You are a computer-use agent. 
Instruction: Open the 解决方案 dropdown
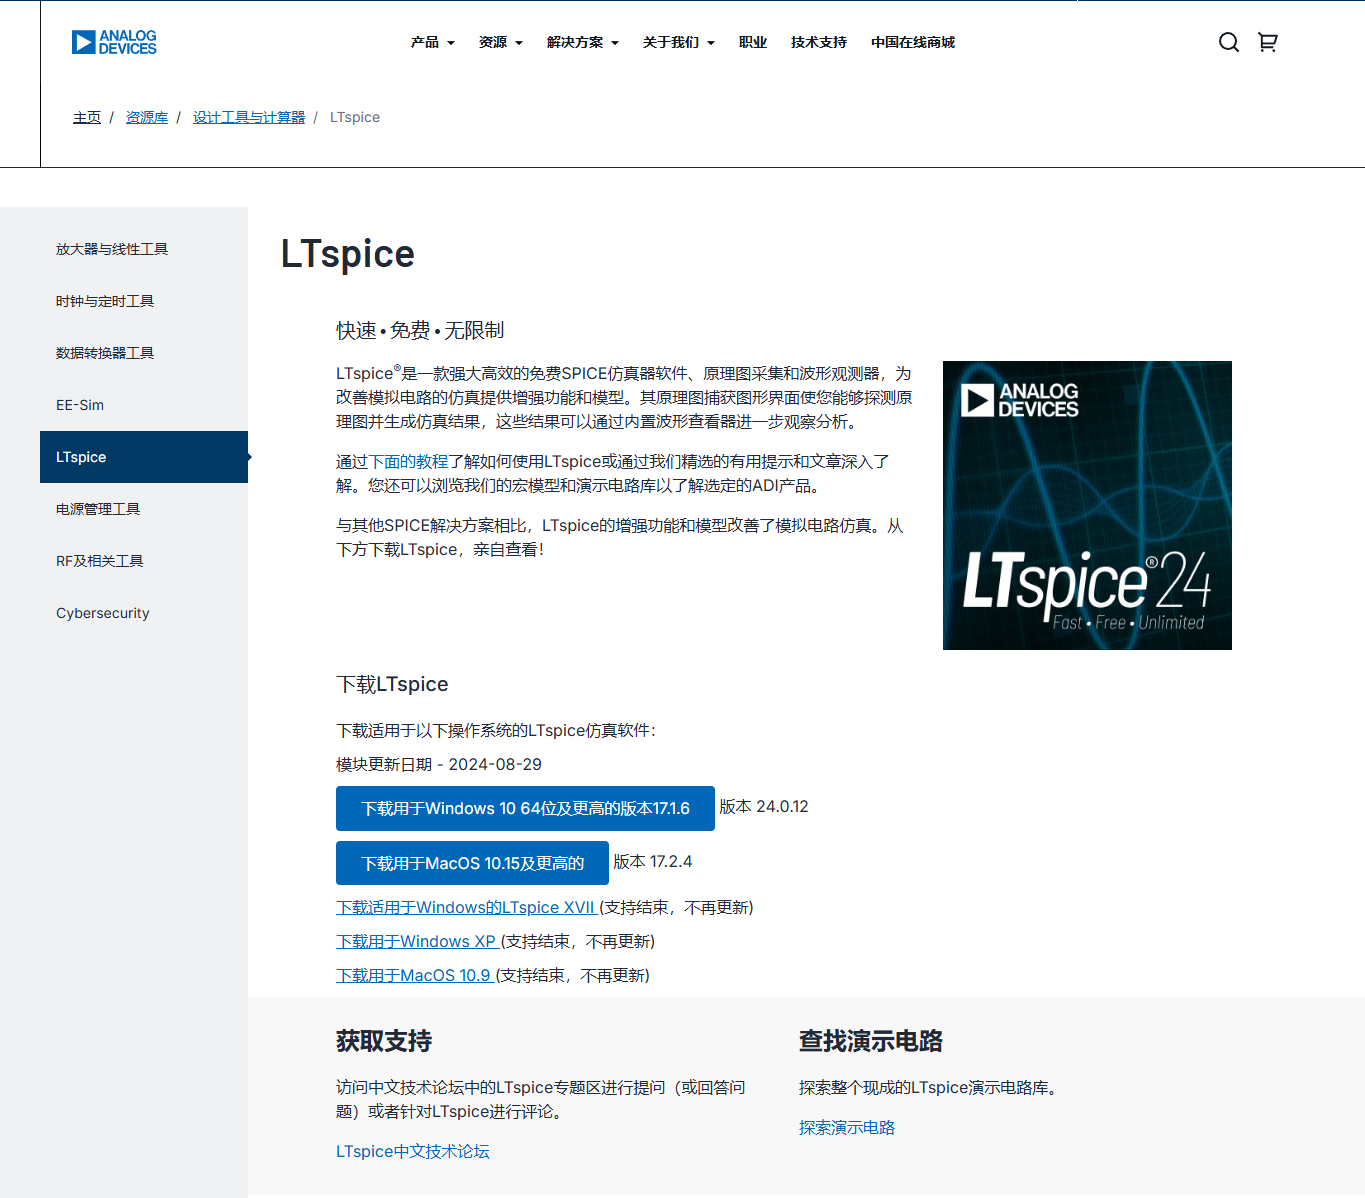click(x=581, y=42)
